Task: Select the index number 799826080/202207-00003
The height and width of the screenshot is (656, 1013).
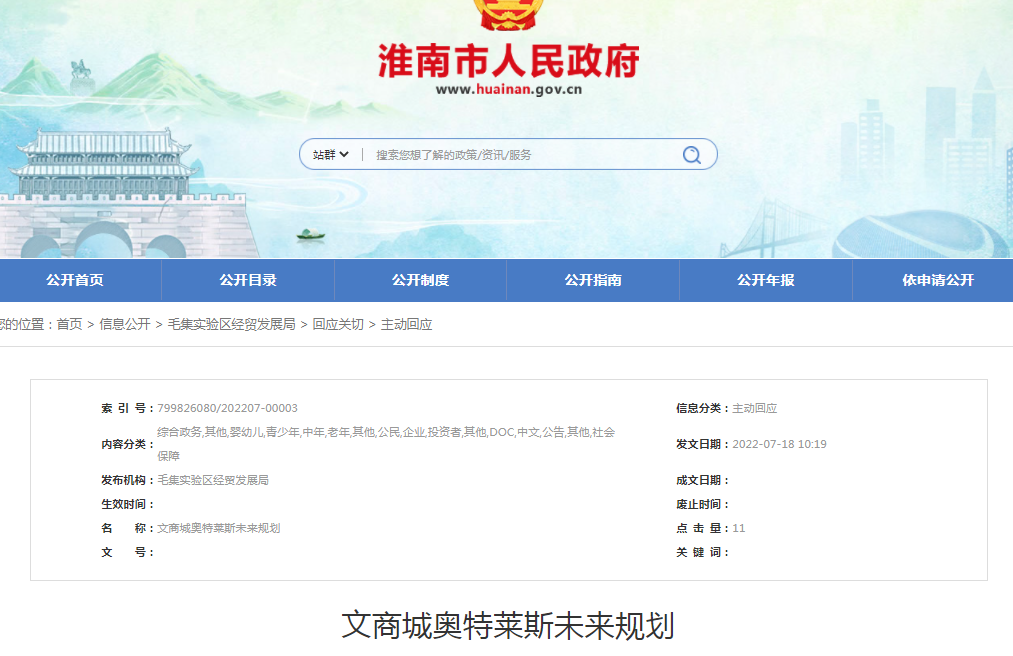Action: [227, 408]
